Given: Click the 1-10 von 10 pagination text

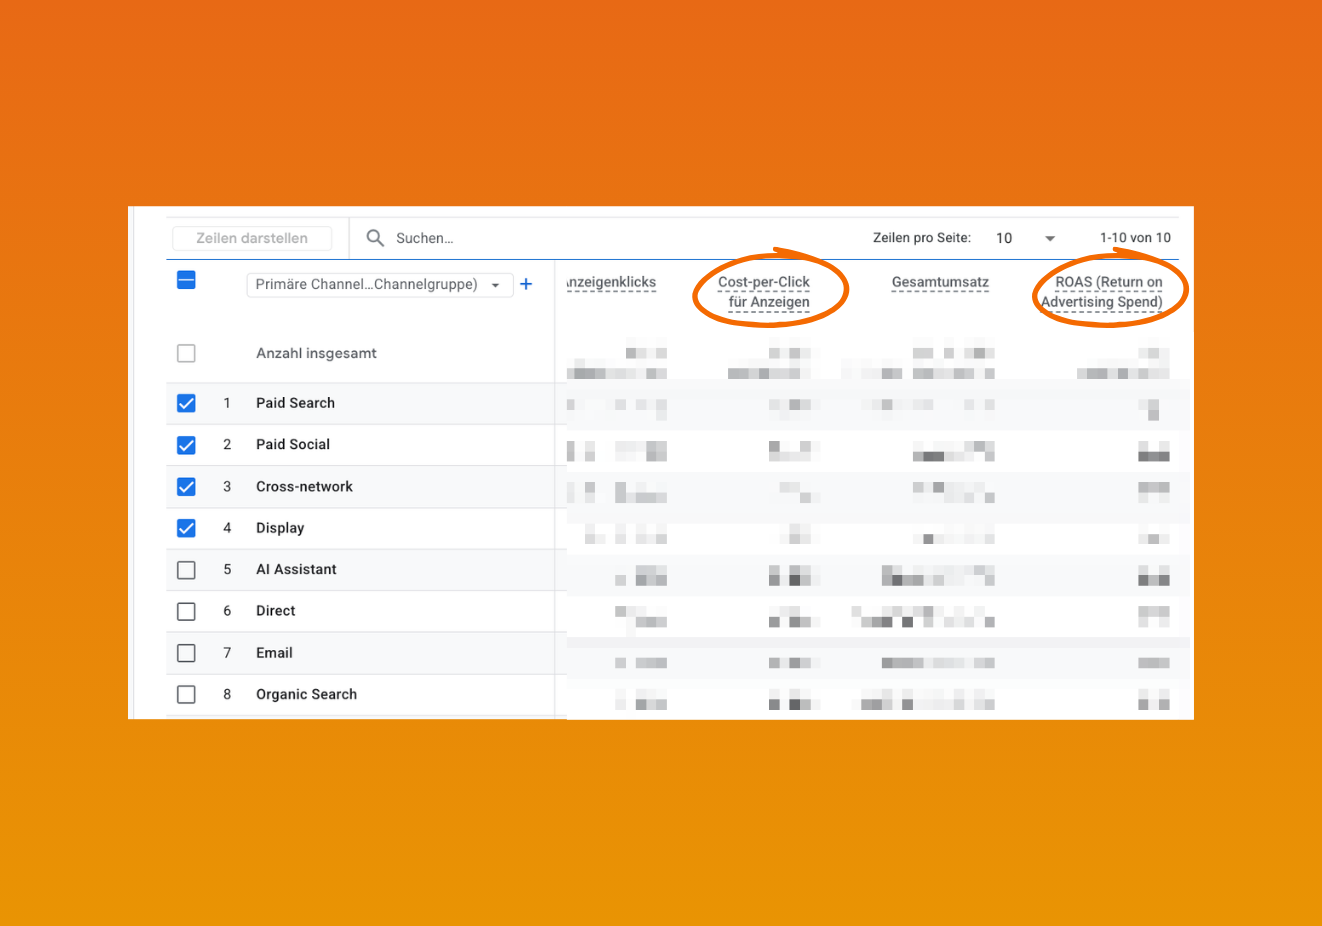Looking at the screenshot, I should tap(1135, 238).
